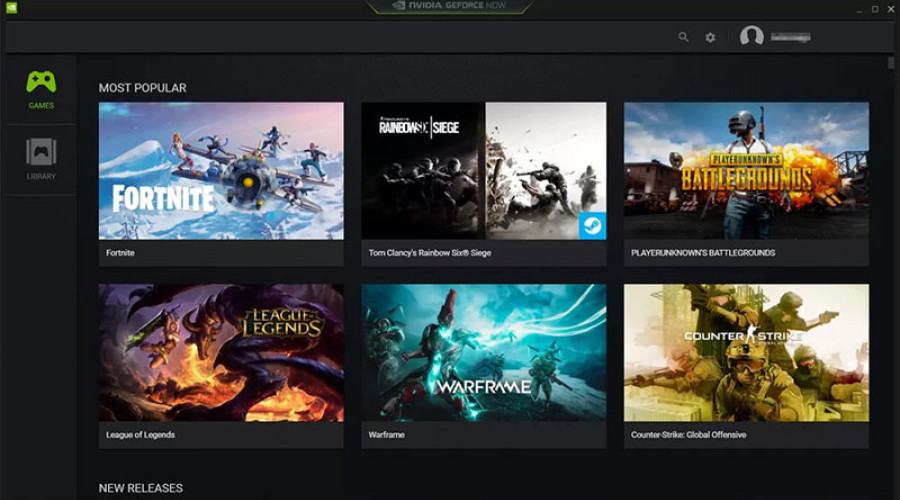Screen dimensions: 900x500
Task: Select the Rainbow Six Siege artwork
Action: pyautogui.click(x=483, y=170)
